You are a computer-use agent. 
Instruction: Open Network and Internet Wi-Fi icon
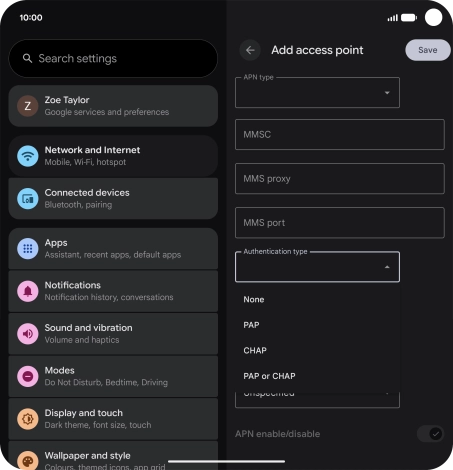[x=28, y=156]
